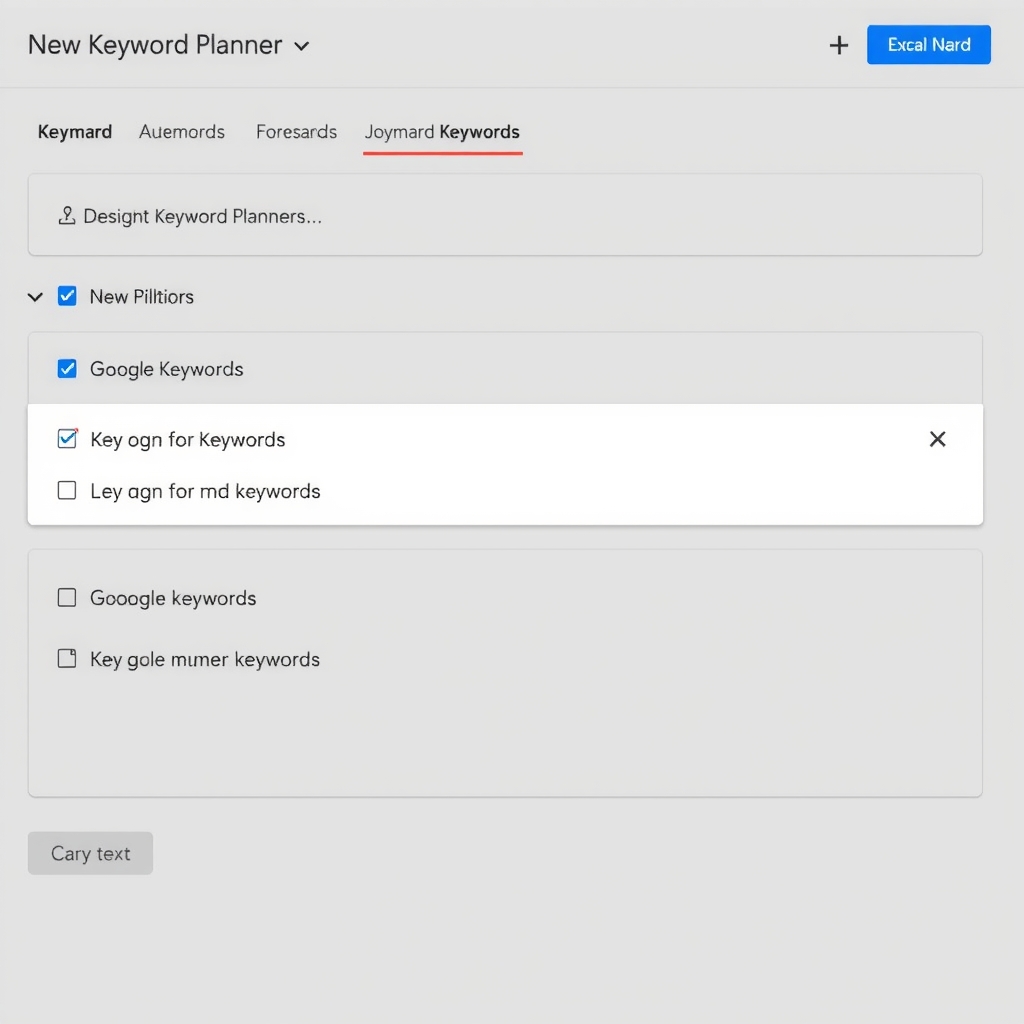This screenshot has width=1024, height=1024.
Task: Switch to the Keymard tab
Action: (74, 132)
